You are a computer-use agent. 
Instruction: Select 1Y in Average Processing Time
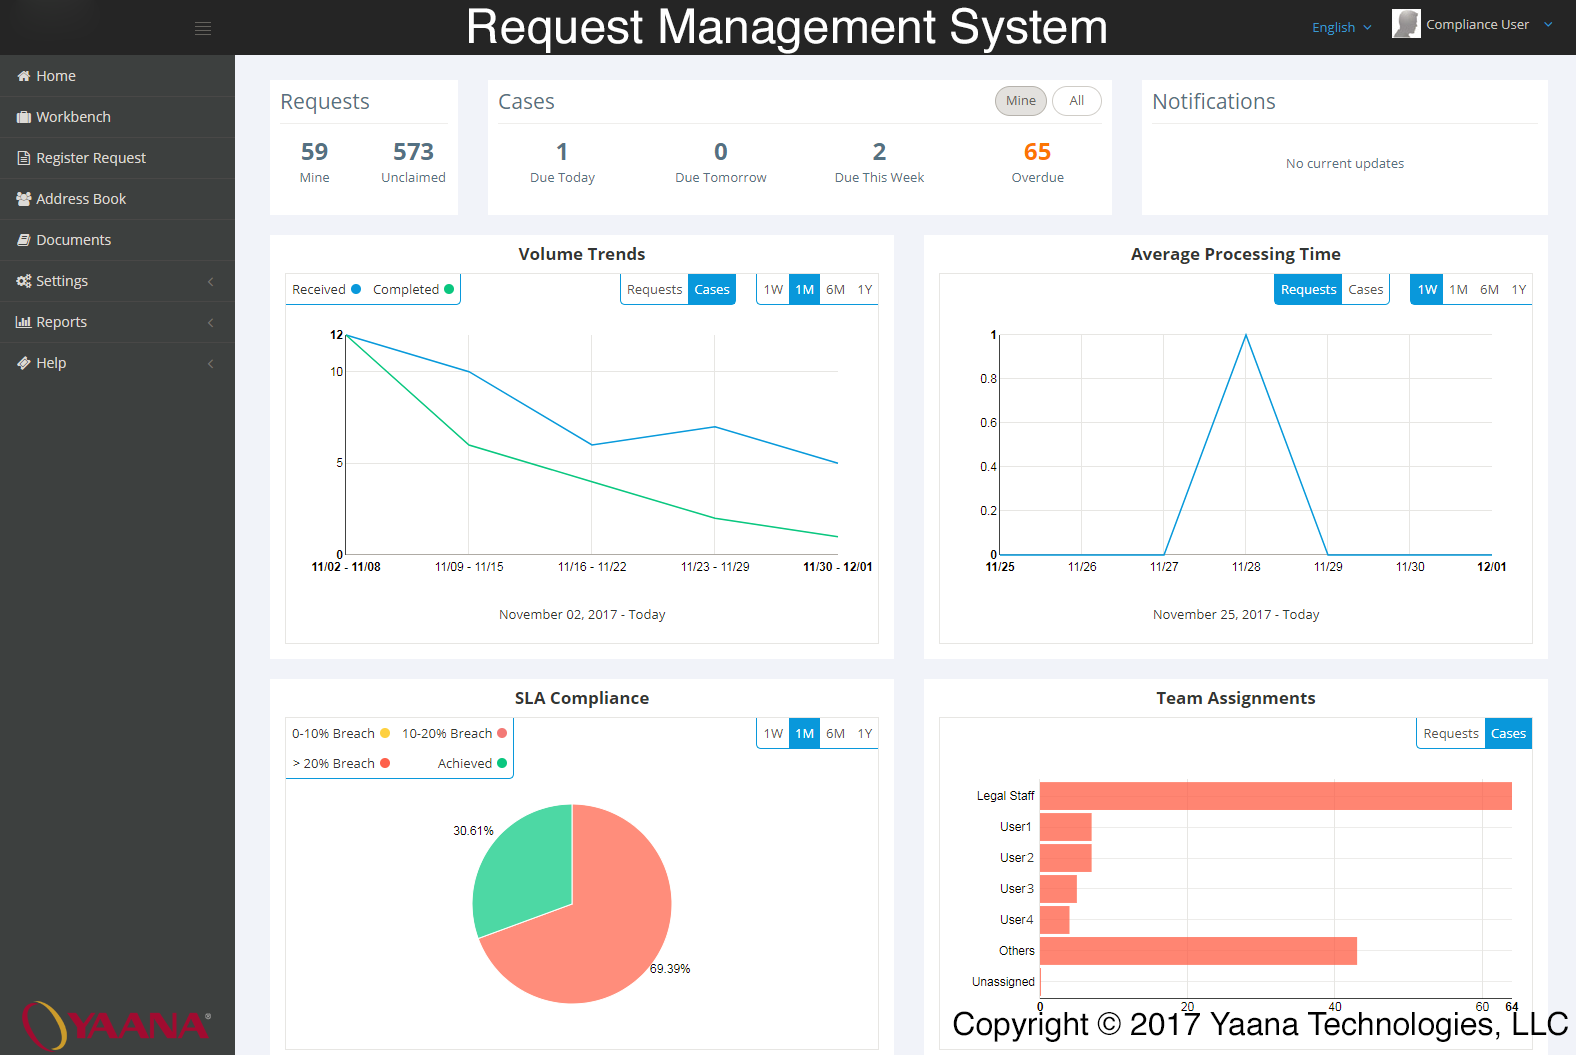click(x=1519, y=290)
